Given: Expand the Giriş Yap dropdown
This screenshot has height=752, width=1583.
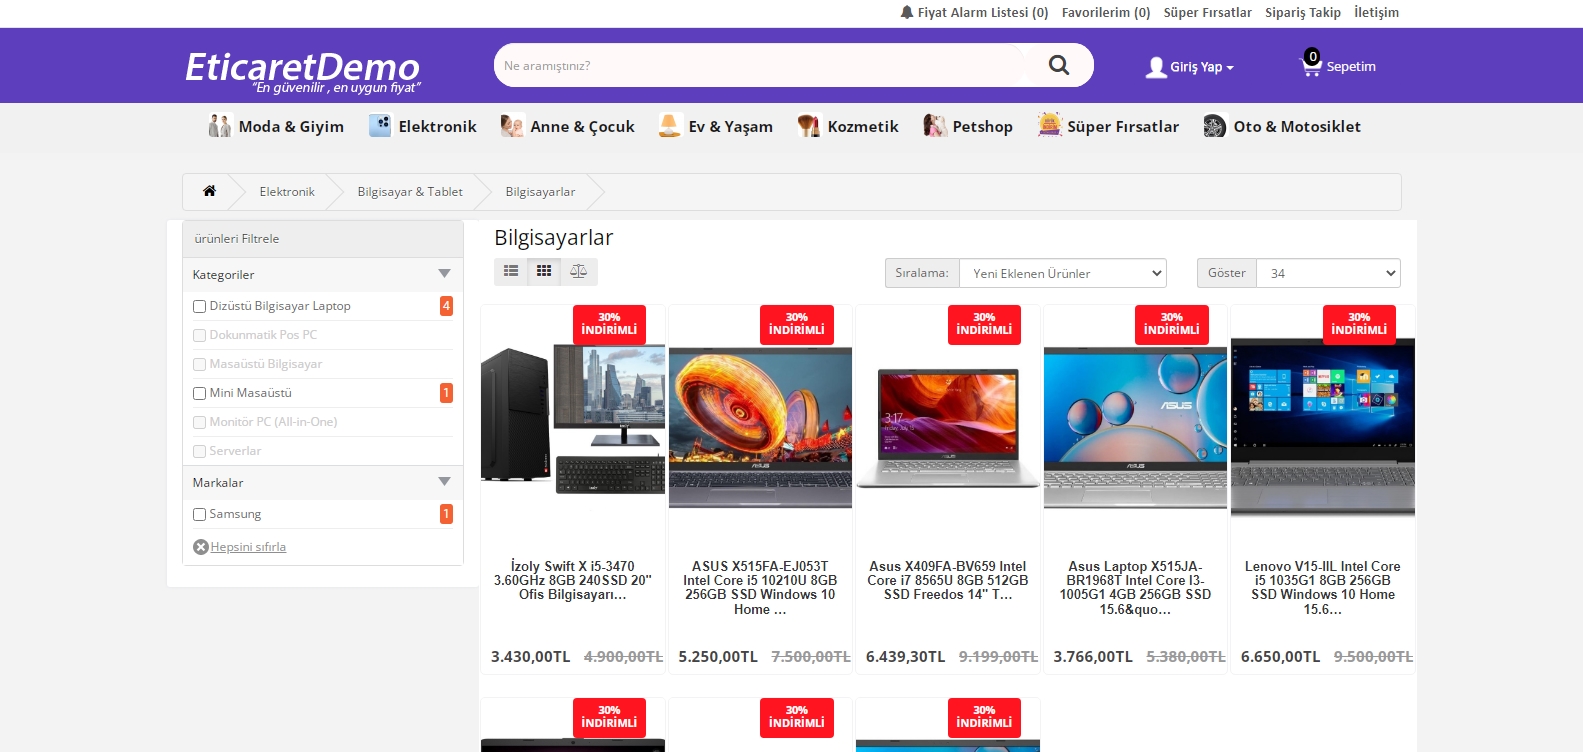Looking at the screenshot, I should click(1190, 67).
